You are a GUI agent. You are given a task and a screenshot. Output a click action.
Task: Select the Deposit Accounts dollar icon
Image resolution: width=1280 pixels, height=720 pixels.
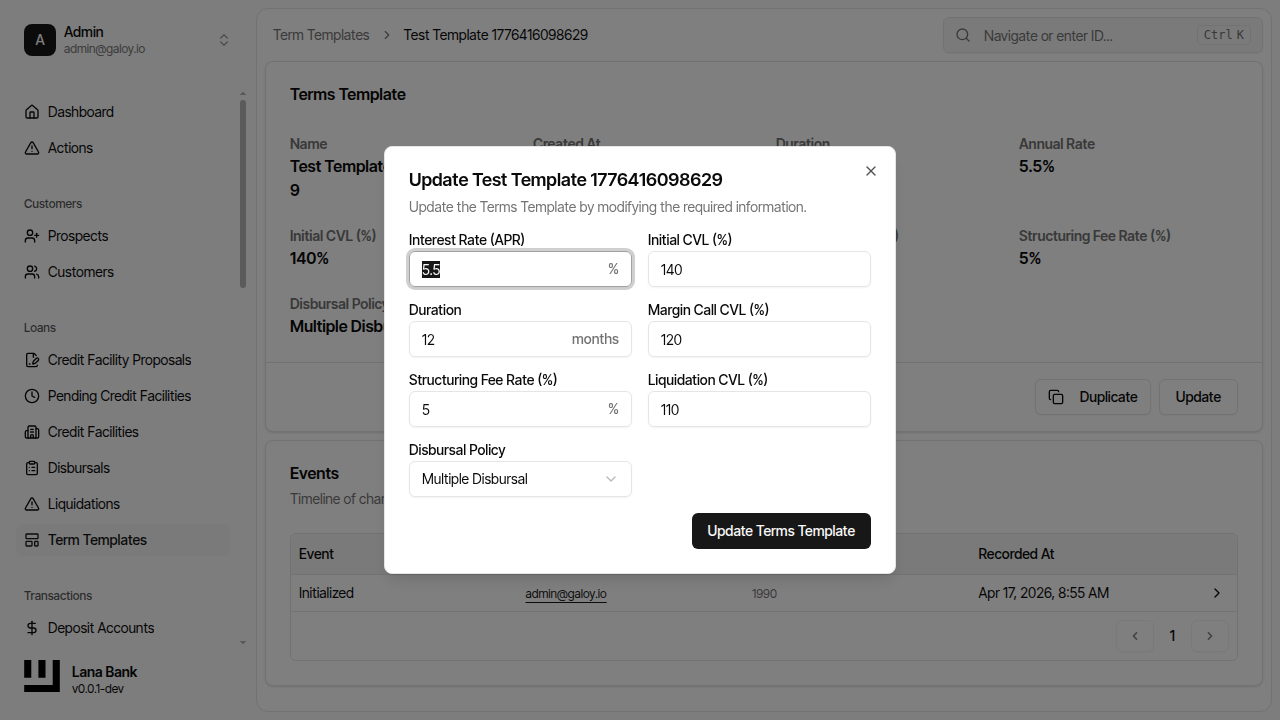pos(31,627)
